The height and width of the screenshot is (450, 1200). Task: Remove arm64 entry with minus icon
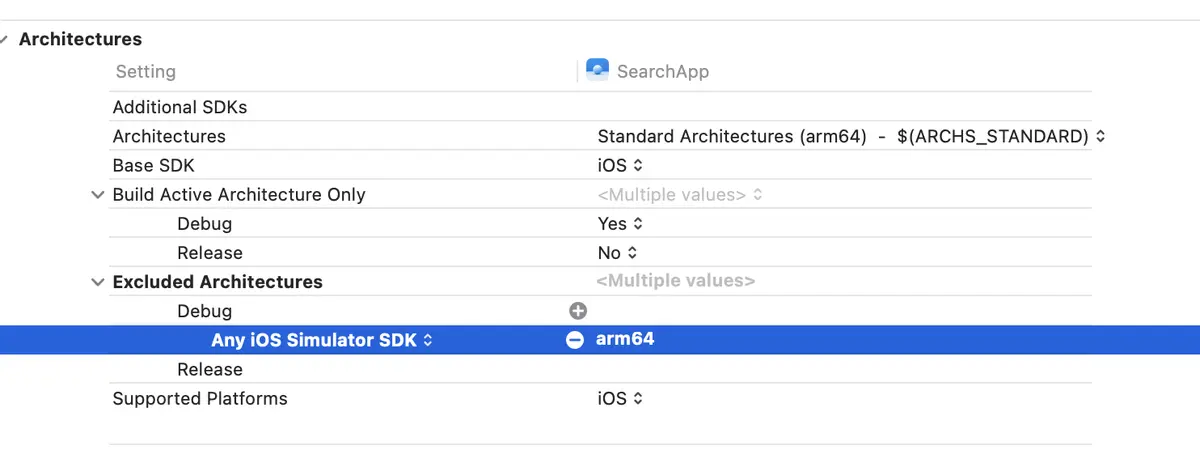(x=575, y=340)
